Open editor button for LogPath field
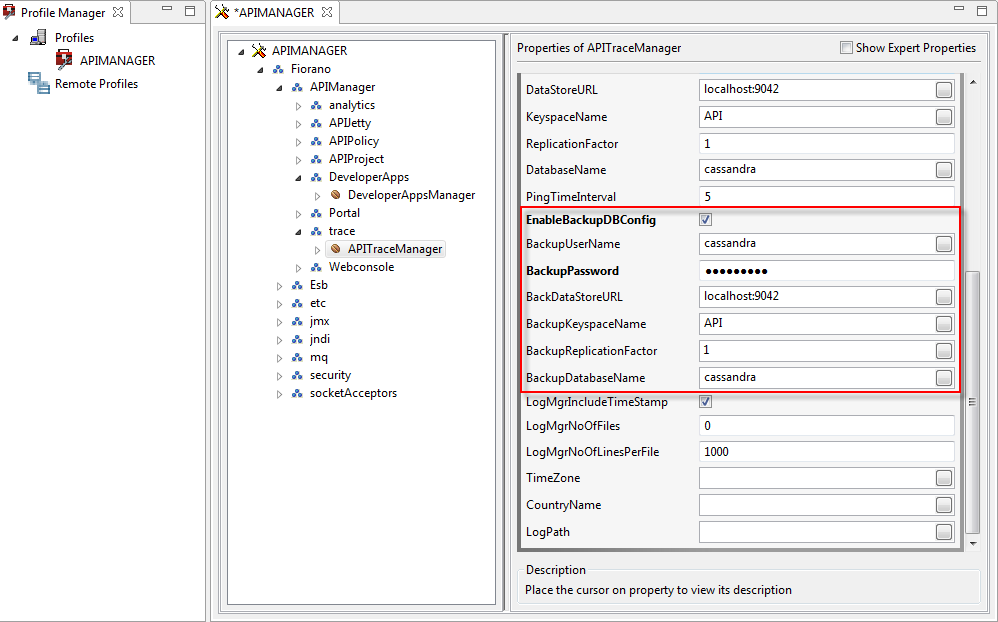The width and height of the screenshot is (998, 622). pos(944,532)
